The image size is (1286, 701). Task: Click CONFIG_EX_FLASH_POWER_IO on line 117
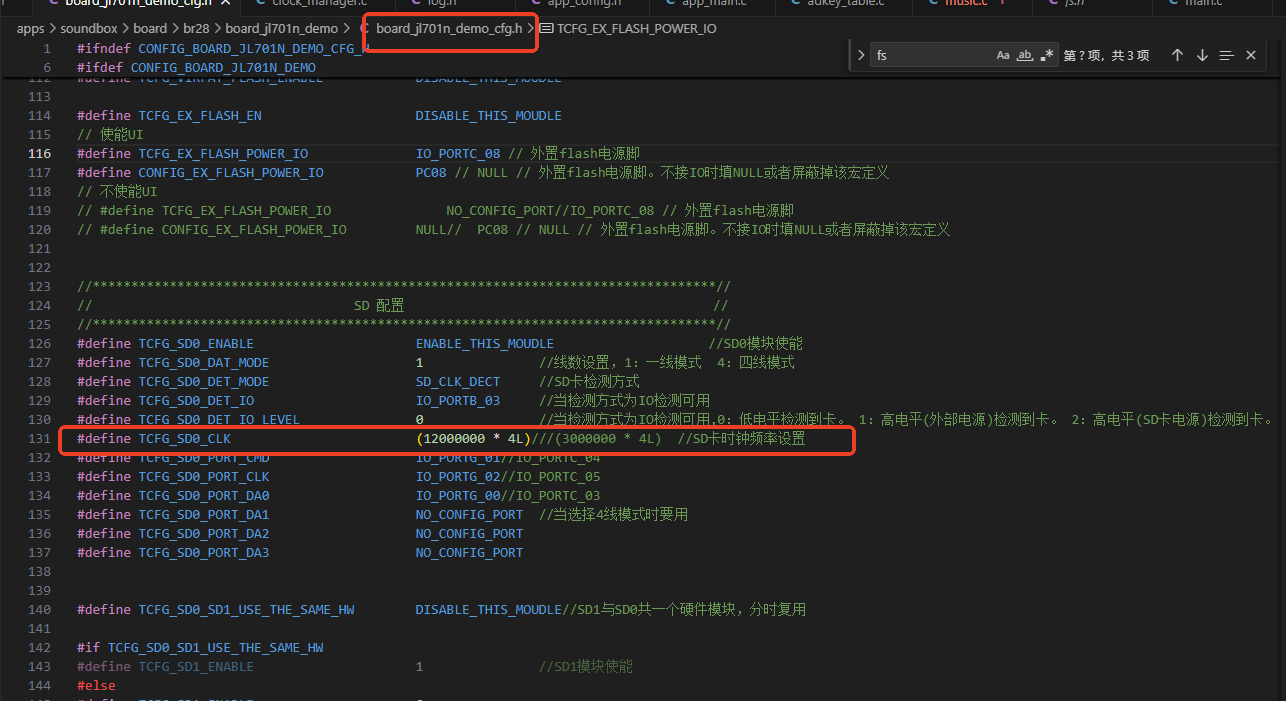coord(231,173)
